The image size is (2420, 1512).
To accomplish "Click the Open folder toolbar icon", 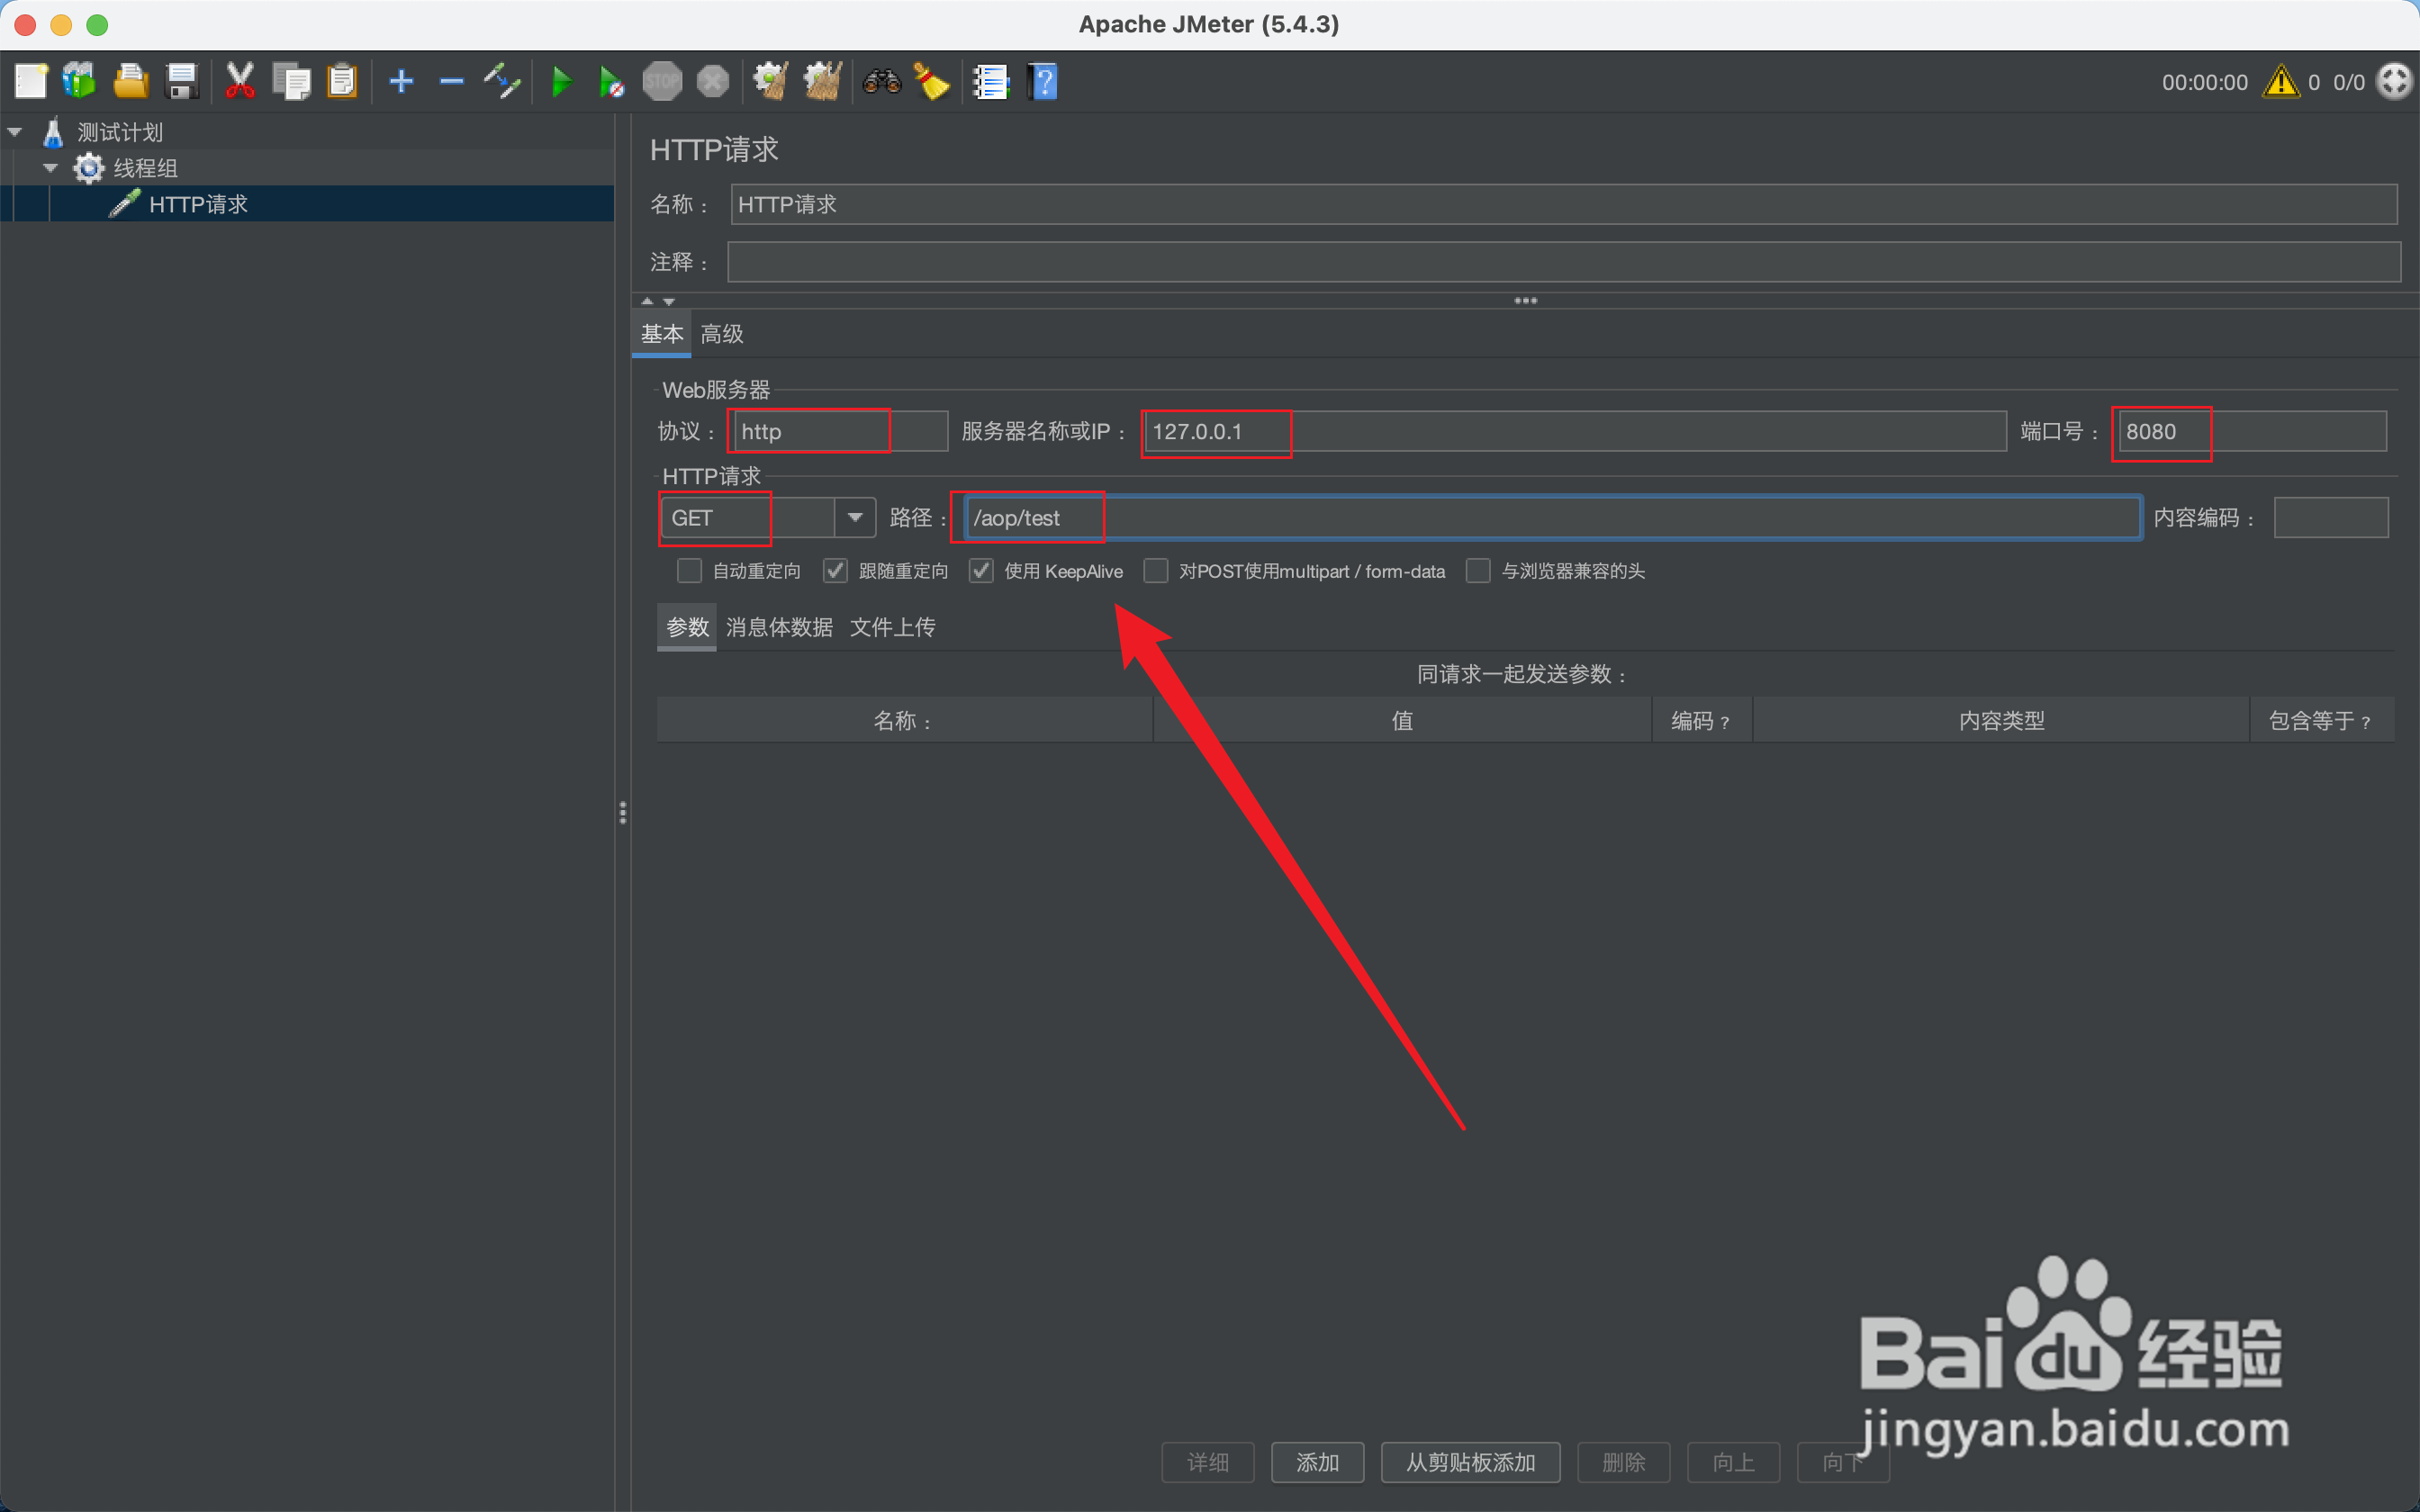I will 130,82.
